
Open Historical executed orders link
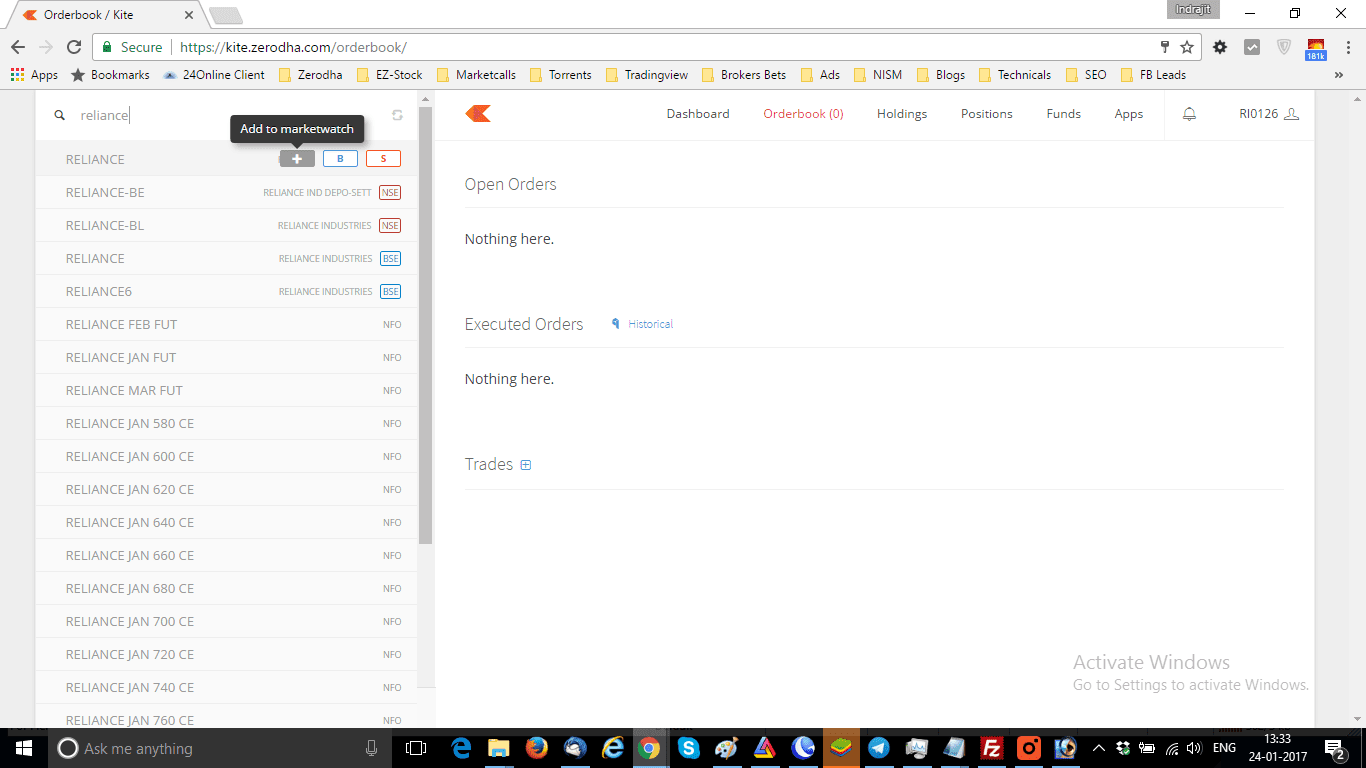click(x=642, y=324)
